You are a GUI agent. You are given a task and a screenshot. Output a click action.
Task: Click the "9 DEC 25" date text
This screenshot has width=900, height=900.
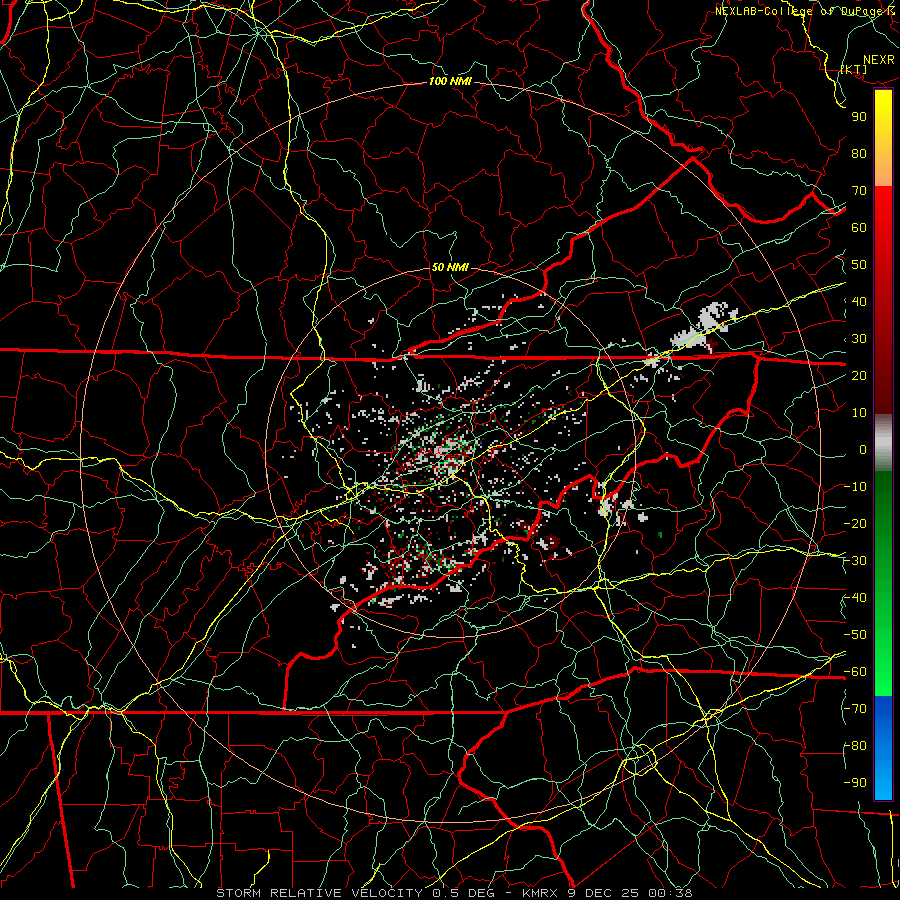click(x=603, y=893)
